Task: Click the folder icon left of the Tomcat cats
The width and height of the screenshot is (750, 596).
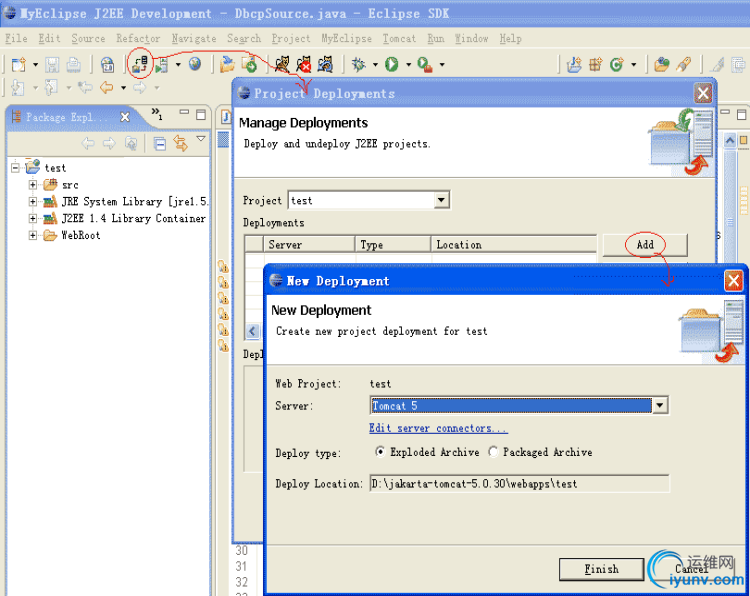Action: [x=227, y=64]
